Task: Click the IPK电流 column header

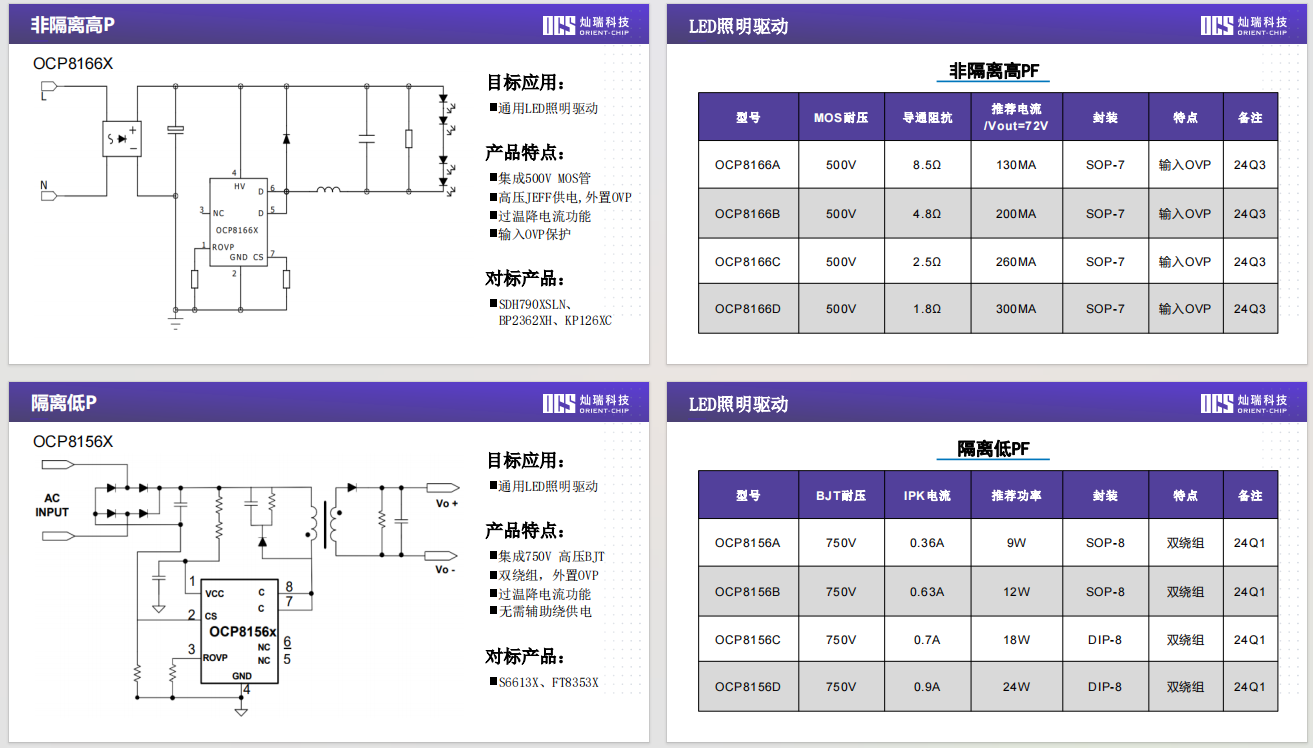Action: [x=927, y=495]
